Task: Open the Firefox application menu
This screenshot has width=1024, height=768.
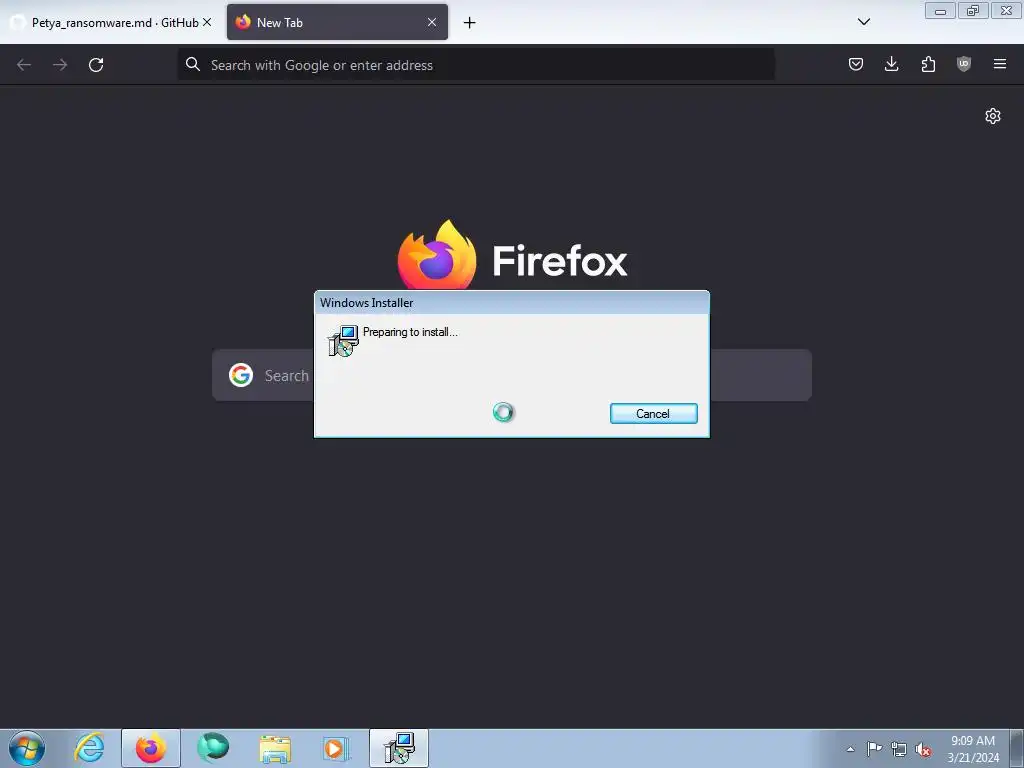Action: pos(1000,64)
